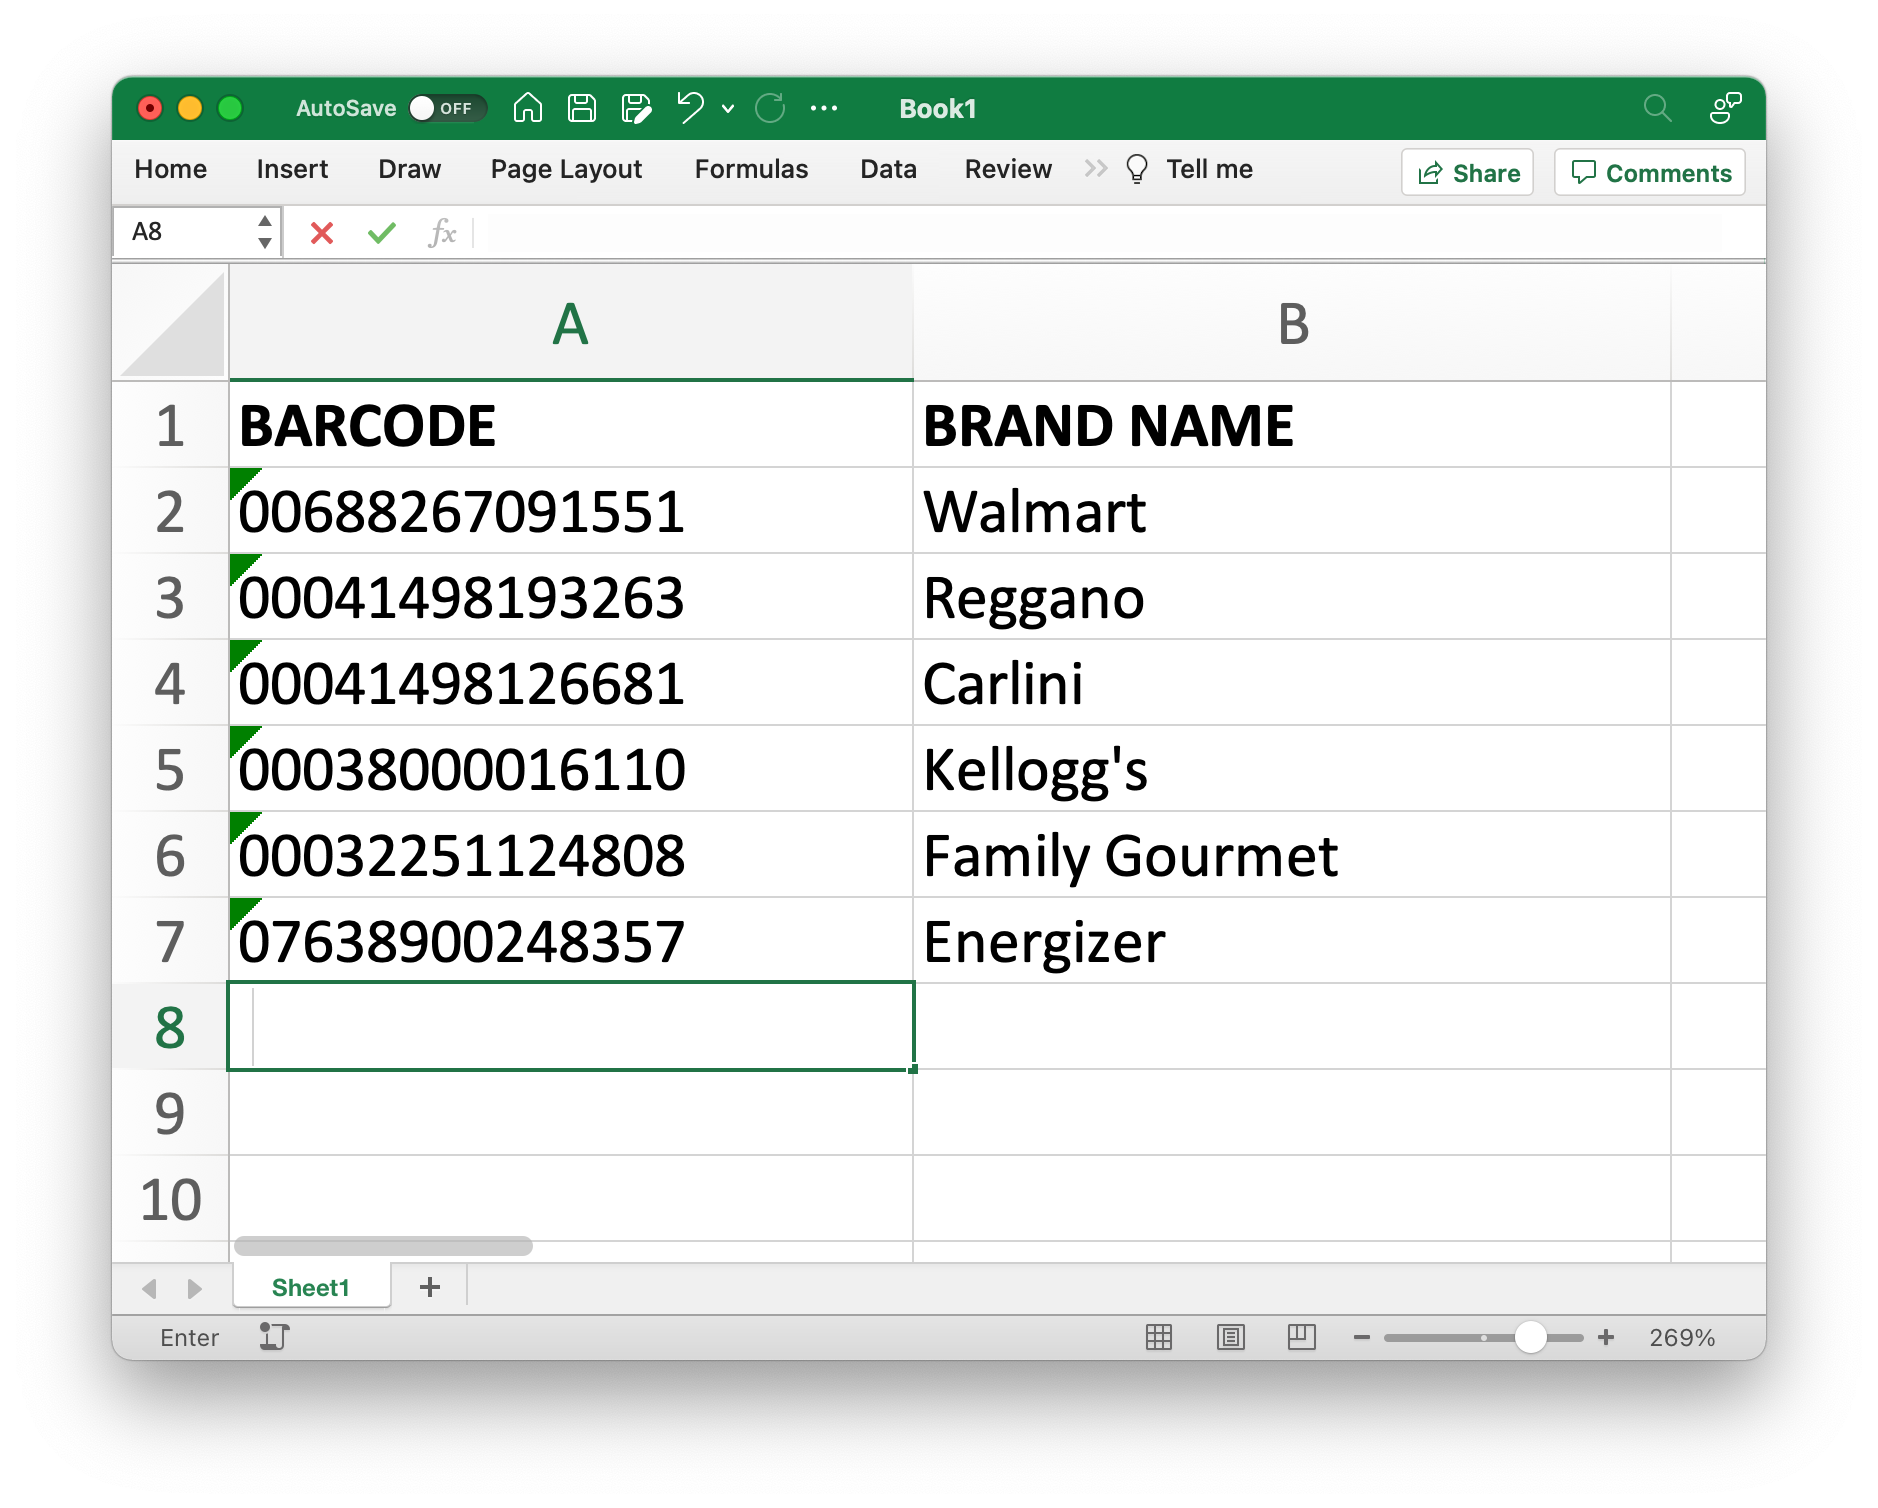Select row 5 header
This screenshot has height=1508, width=1878.
(x=170, y=769)
